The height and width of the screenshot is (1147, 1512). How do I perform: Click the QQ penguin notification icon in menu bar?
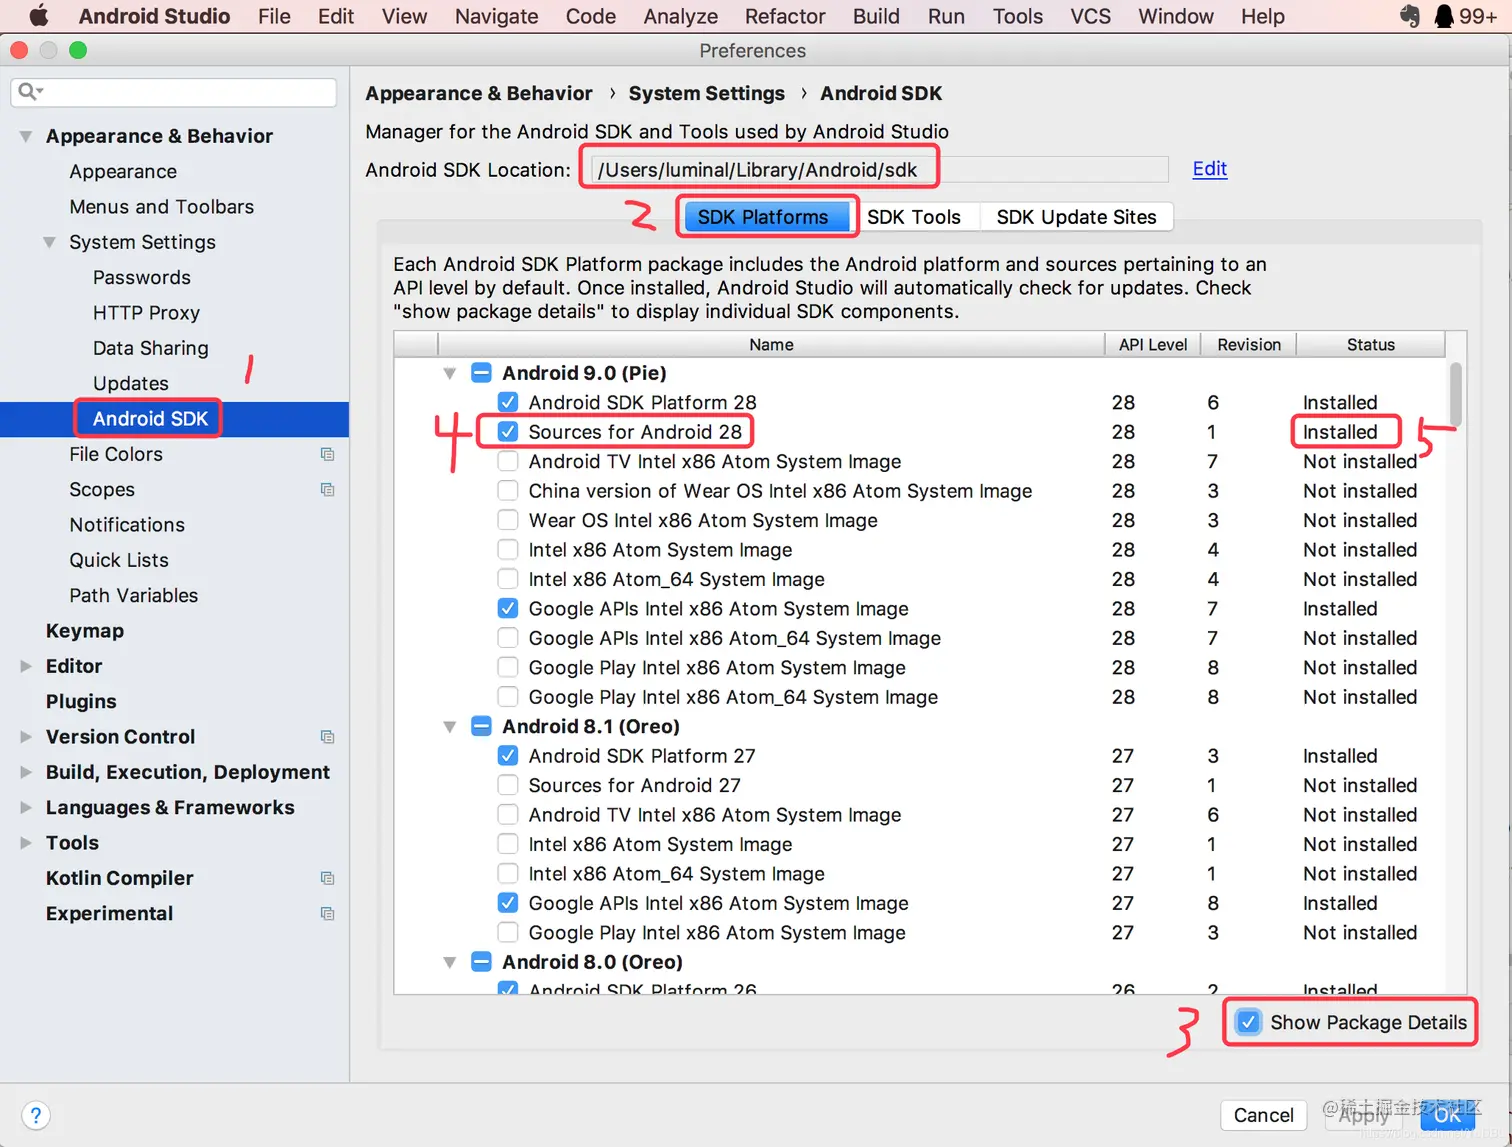1444,16
